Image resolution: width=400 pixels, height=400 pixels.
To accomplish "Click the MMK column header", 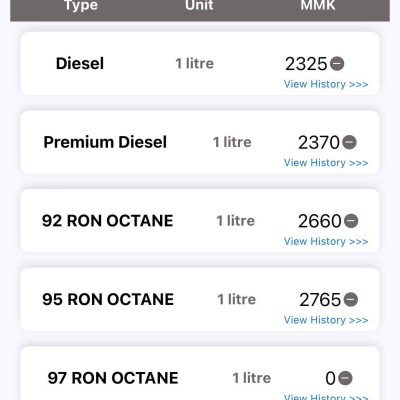I will click(x=318, y=5).
